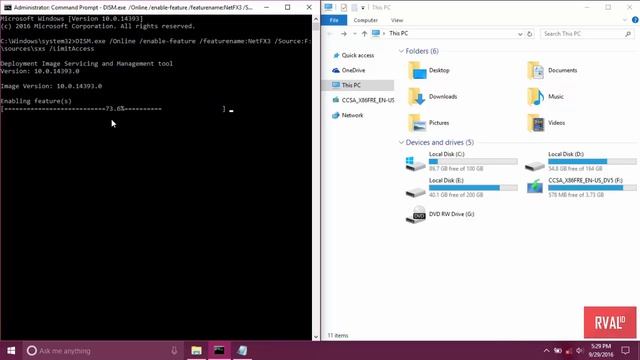Image resolution: width=640 pixels, height=360 pixels.
Task: Select CCSA_X86FRE_EN-US in navigation pane
Action: 363,100
